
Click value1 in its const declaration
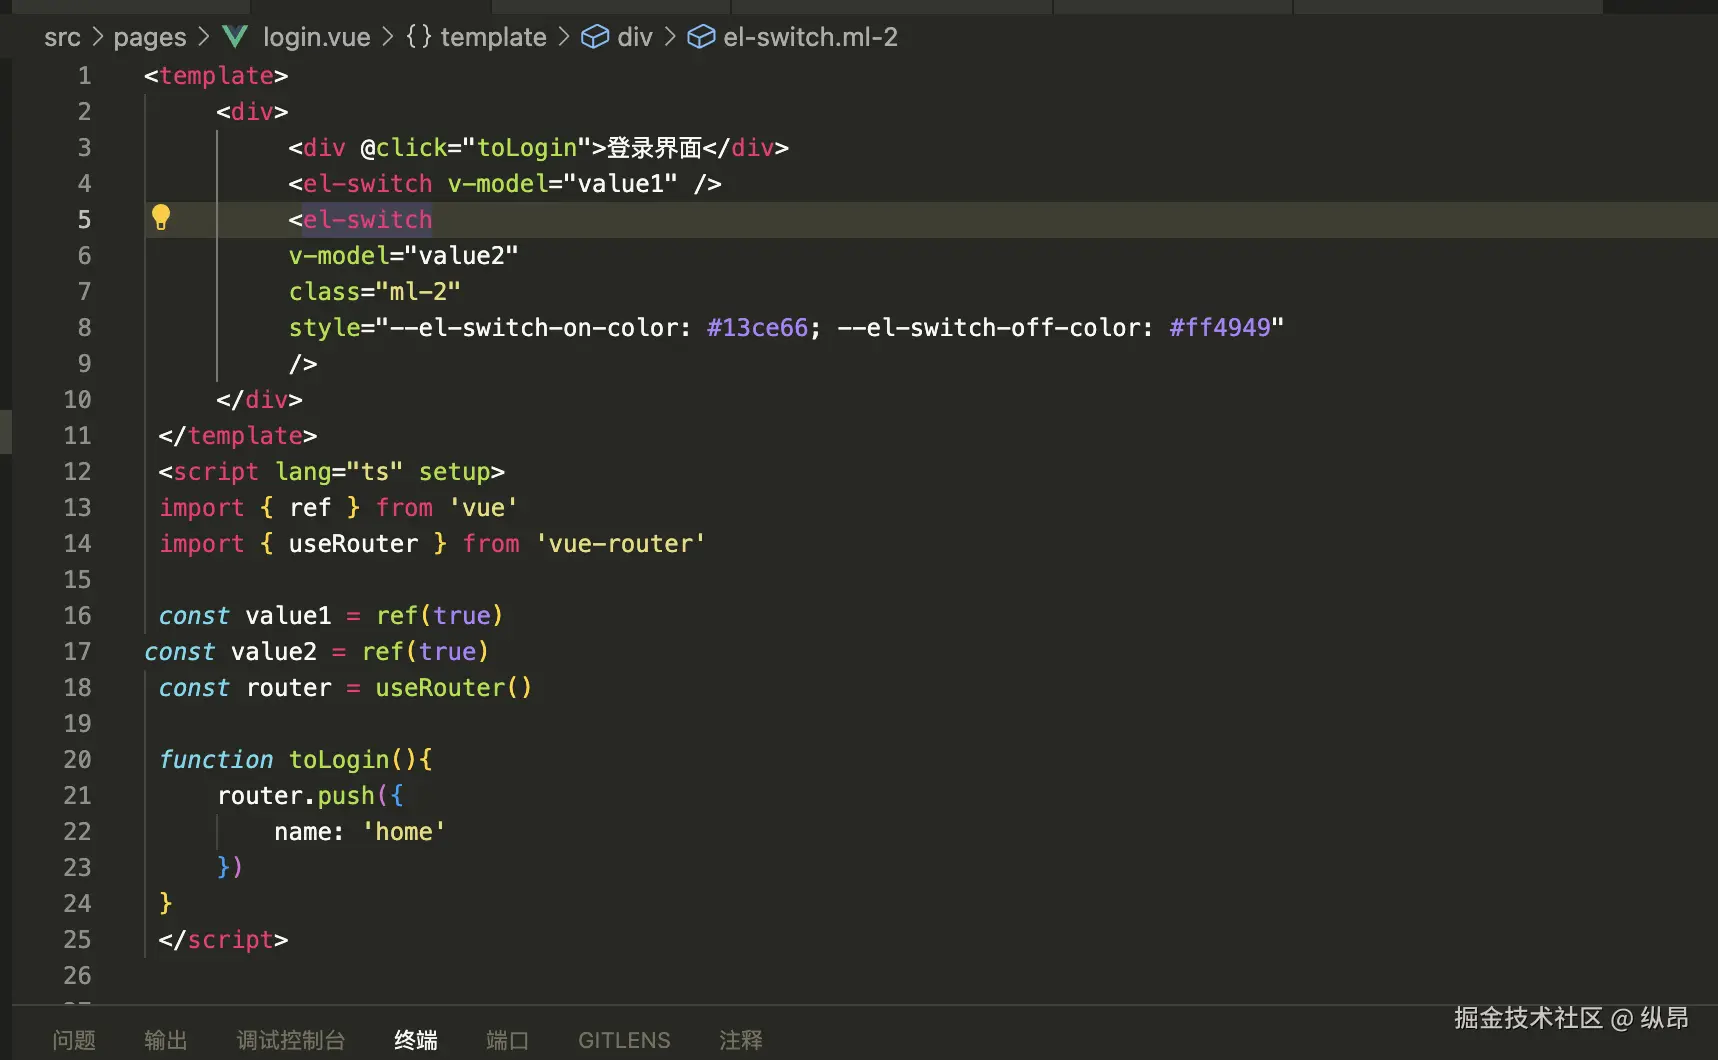(288, 616)
